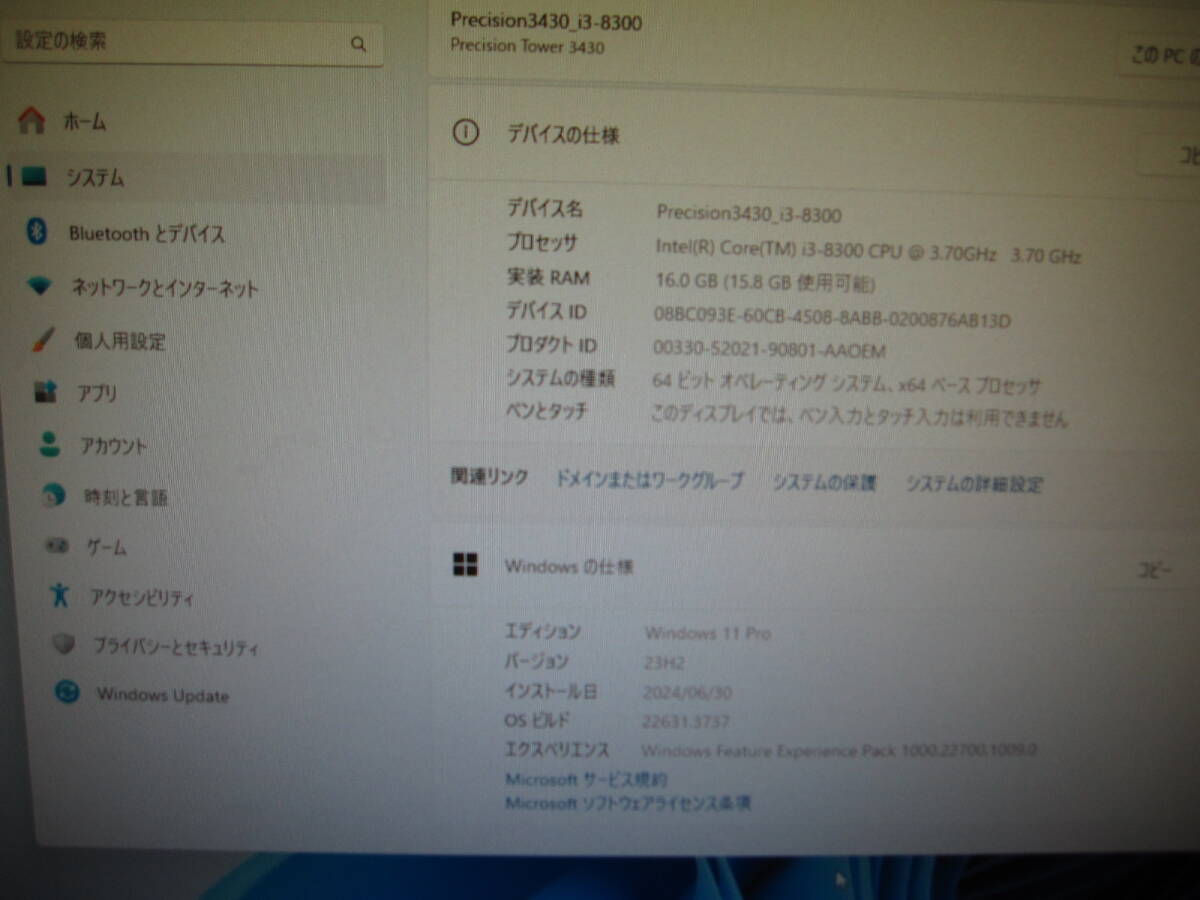The image size is (1200, 900).
Task: Click the Gaming controller icon
Action: [57, 546]
